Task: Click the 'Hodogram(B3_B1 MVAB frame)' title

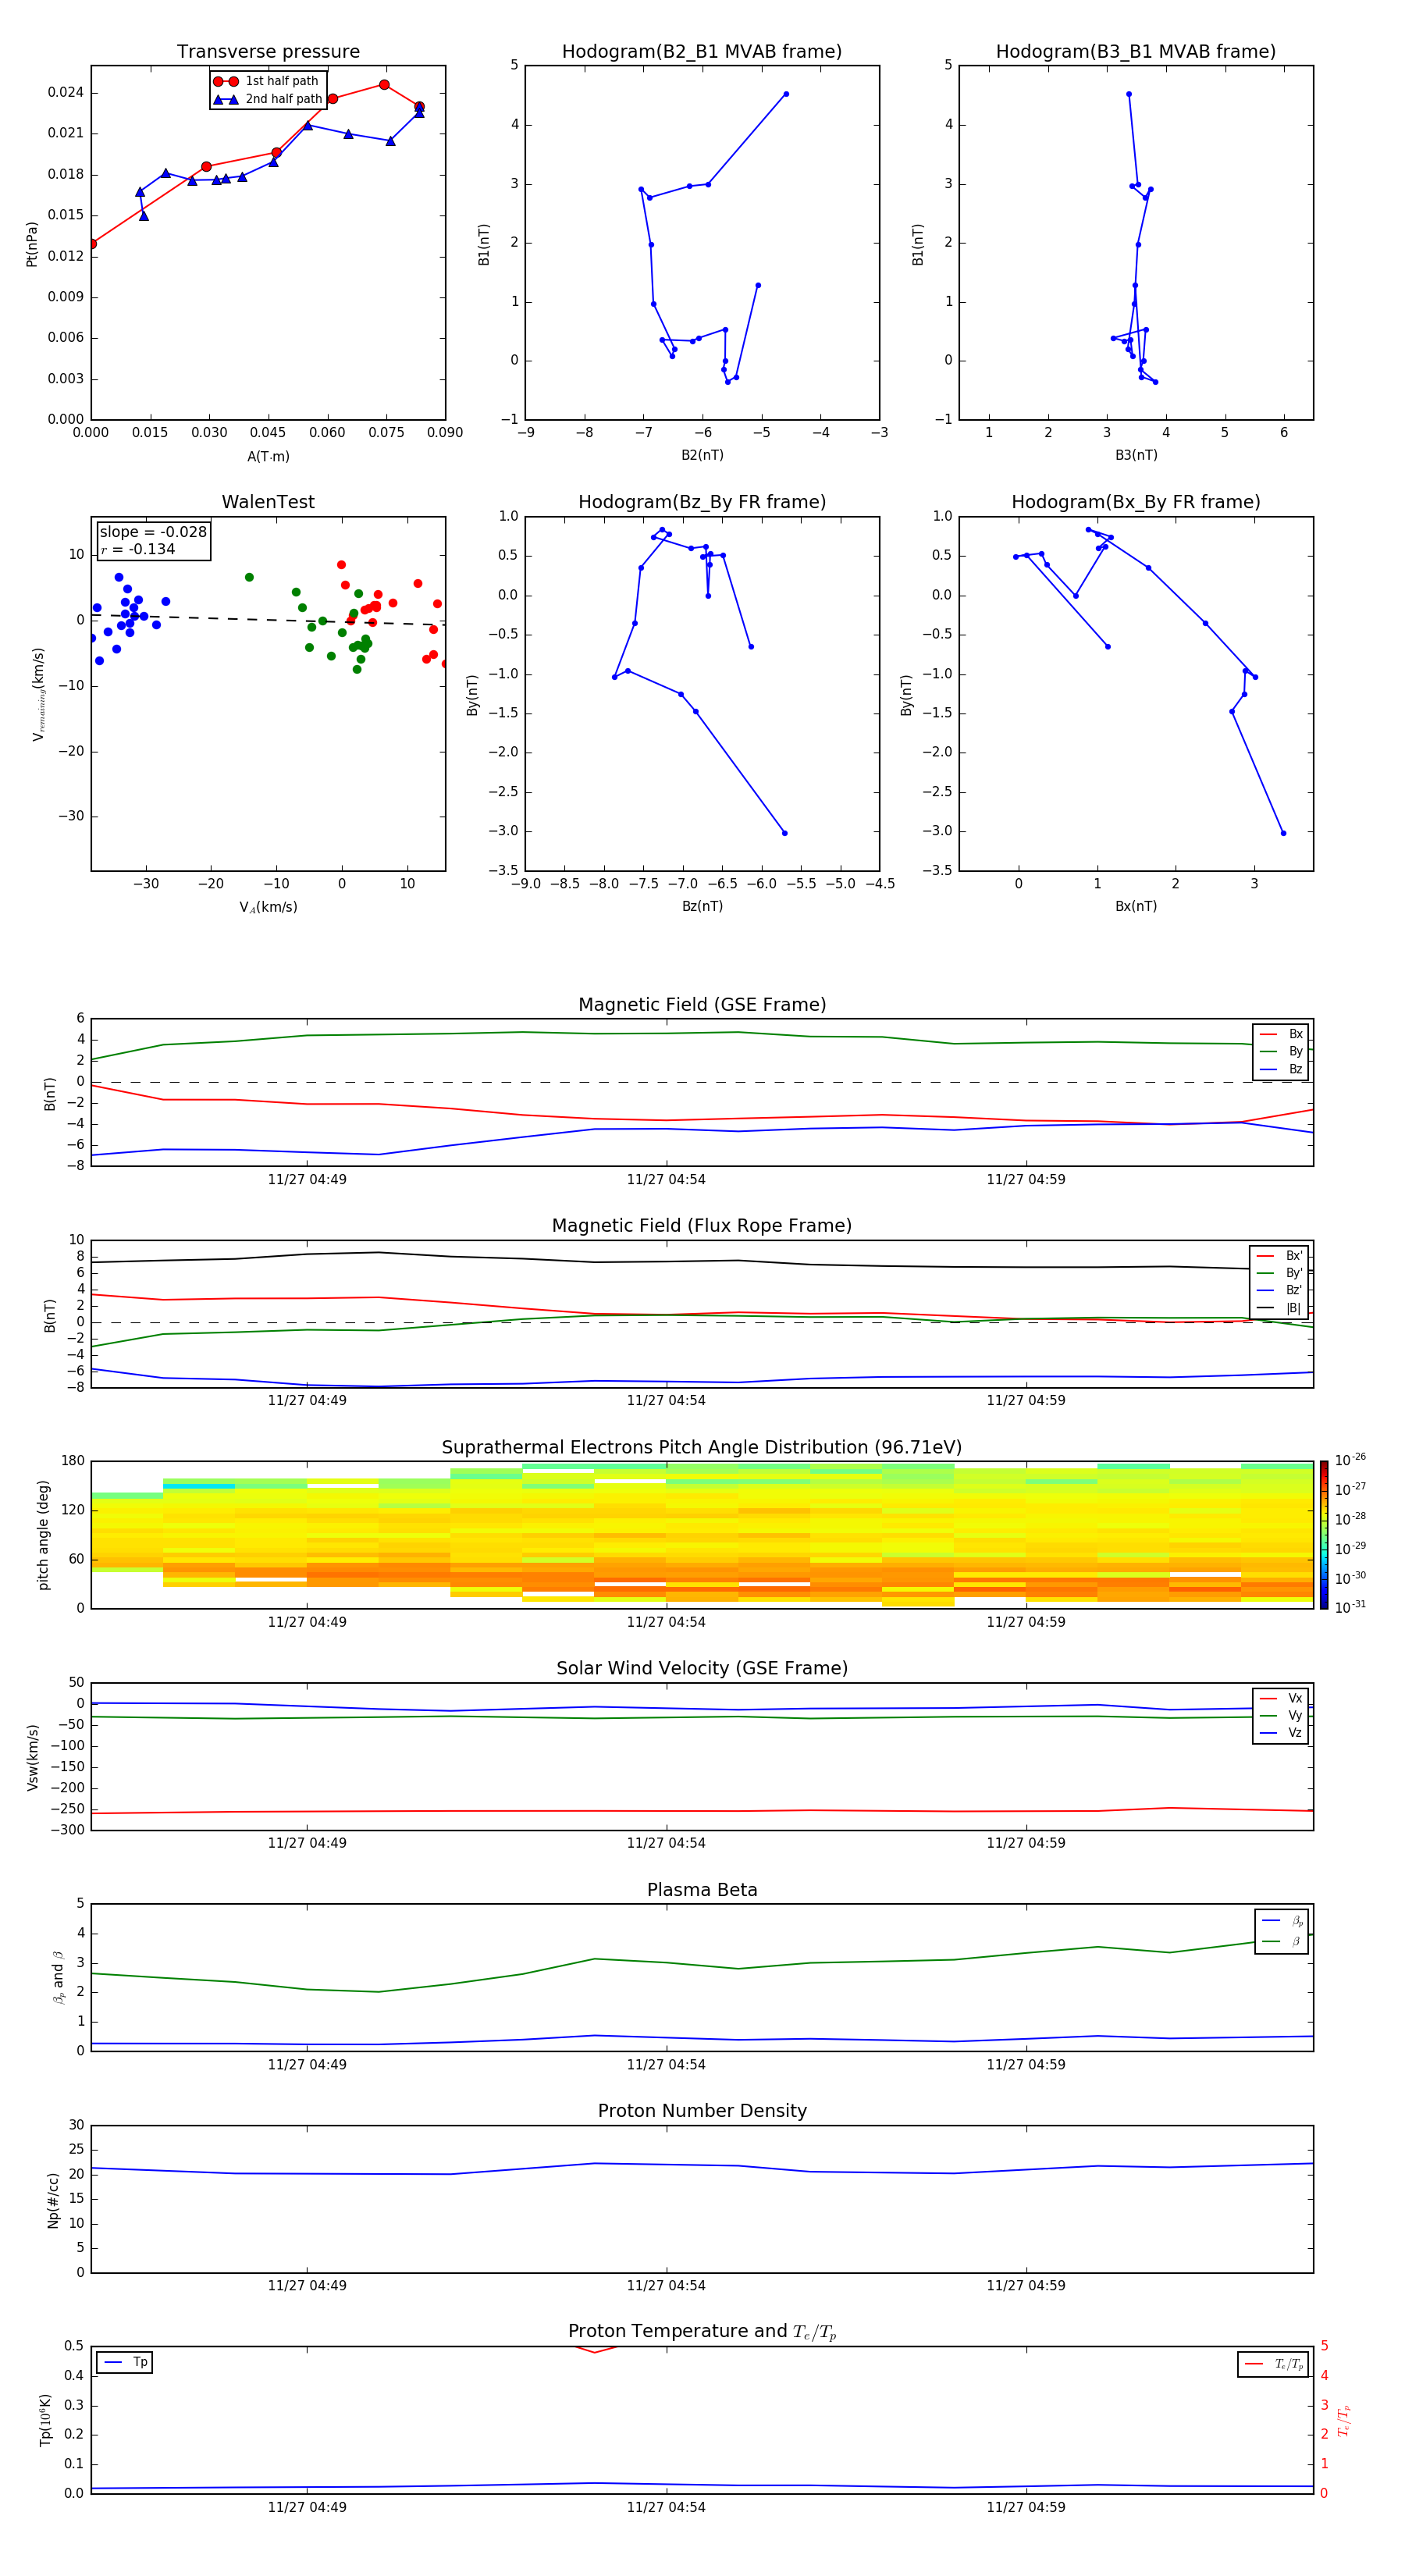Action: (x=1136, y=52)
